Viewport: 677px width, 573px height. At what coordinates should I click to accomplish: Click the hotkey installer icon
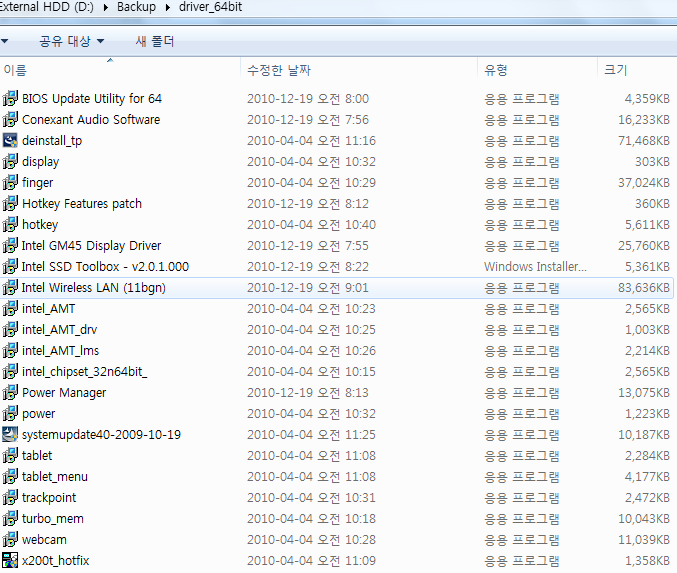[10, 225]
